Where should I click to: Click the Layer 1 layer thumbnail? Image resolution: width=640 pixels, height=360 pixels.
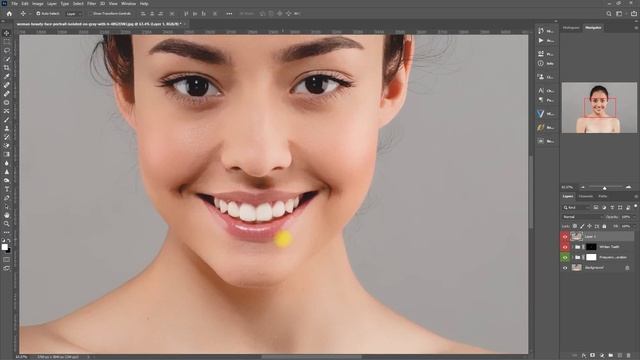pyautogui.click(x=577, y=236)
